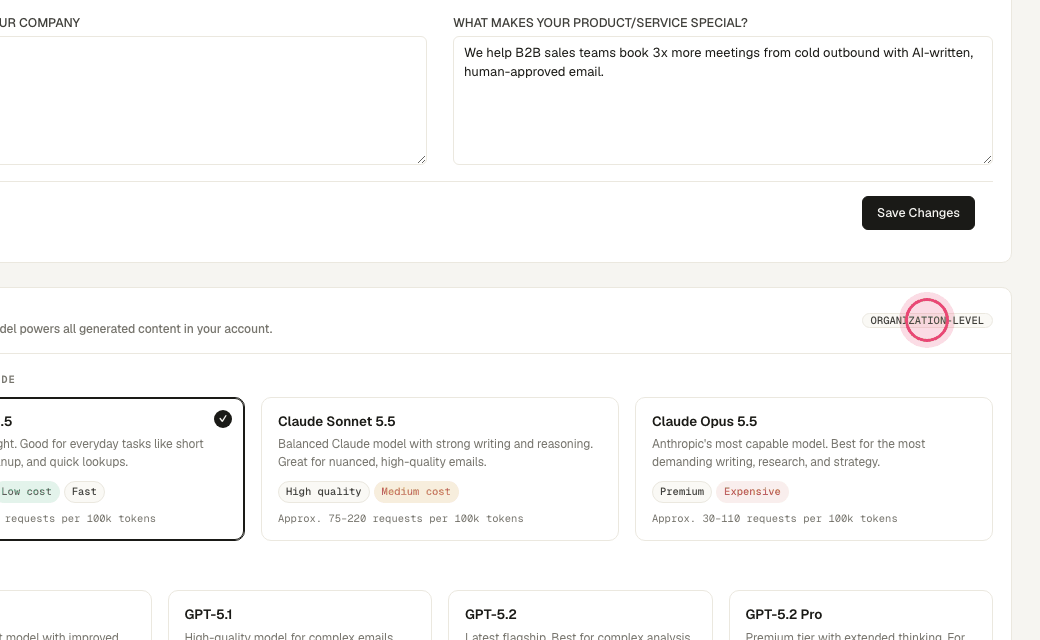The image size is (1040, 640).
Task: Click the Claude Opus 5.5 heading
Action: tap(704, 421)
